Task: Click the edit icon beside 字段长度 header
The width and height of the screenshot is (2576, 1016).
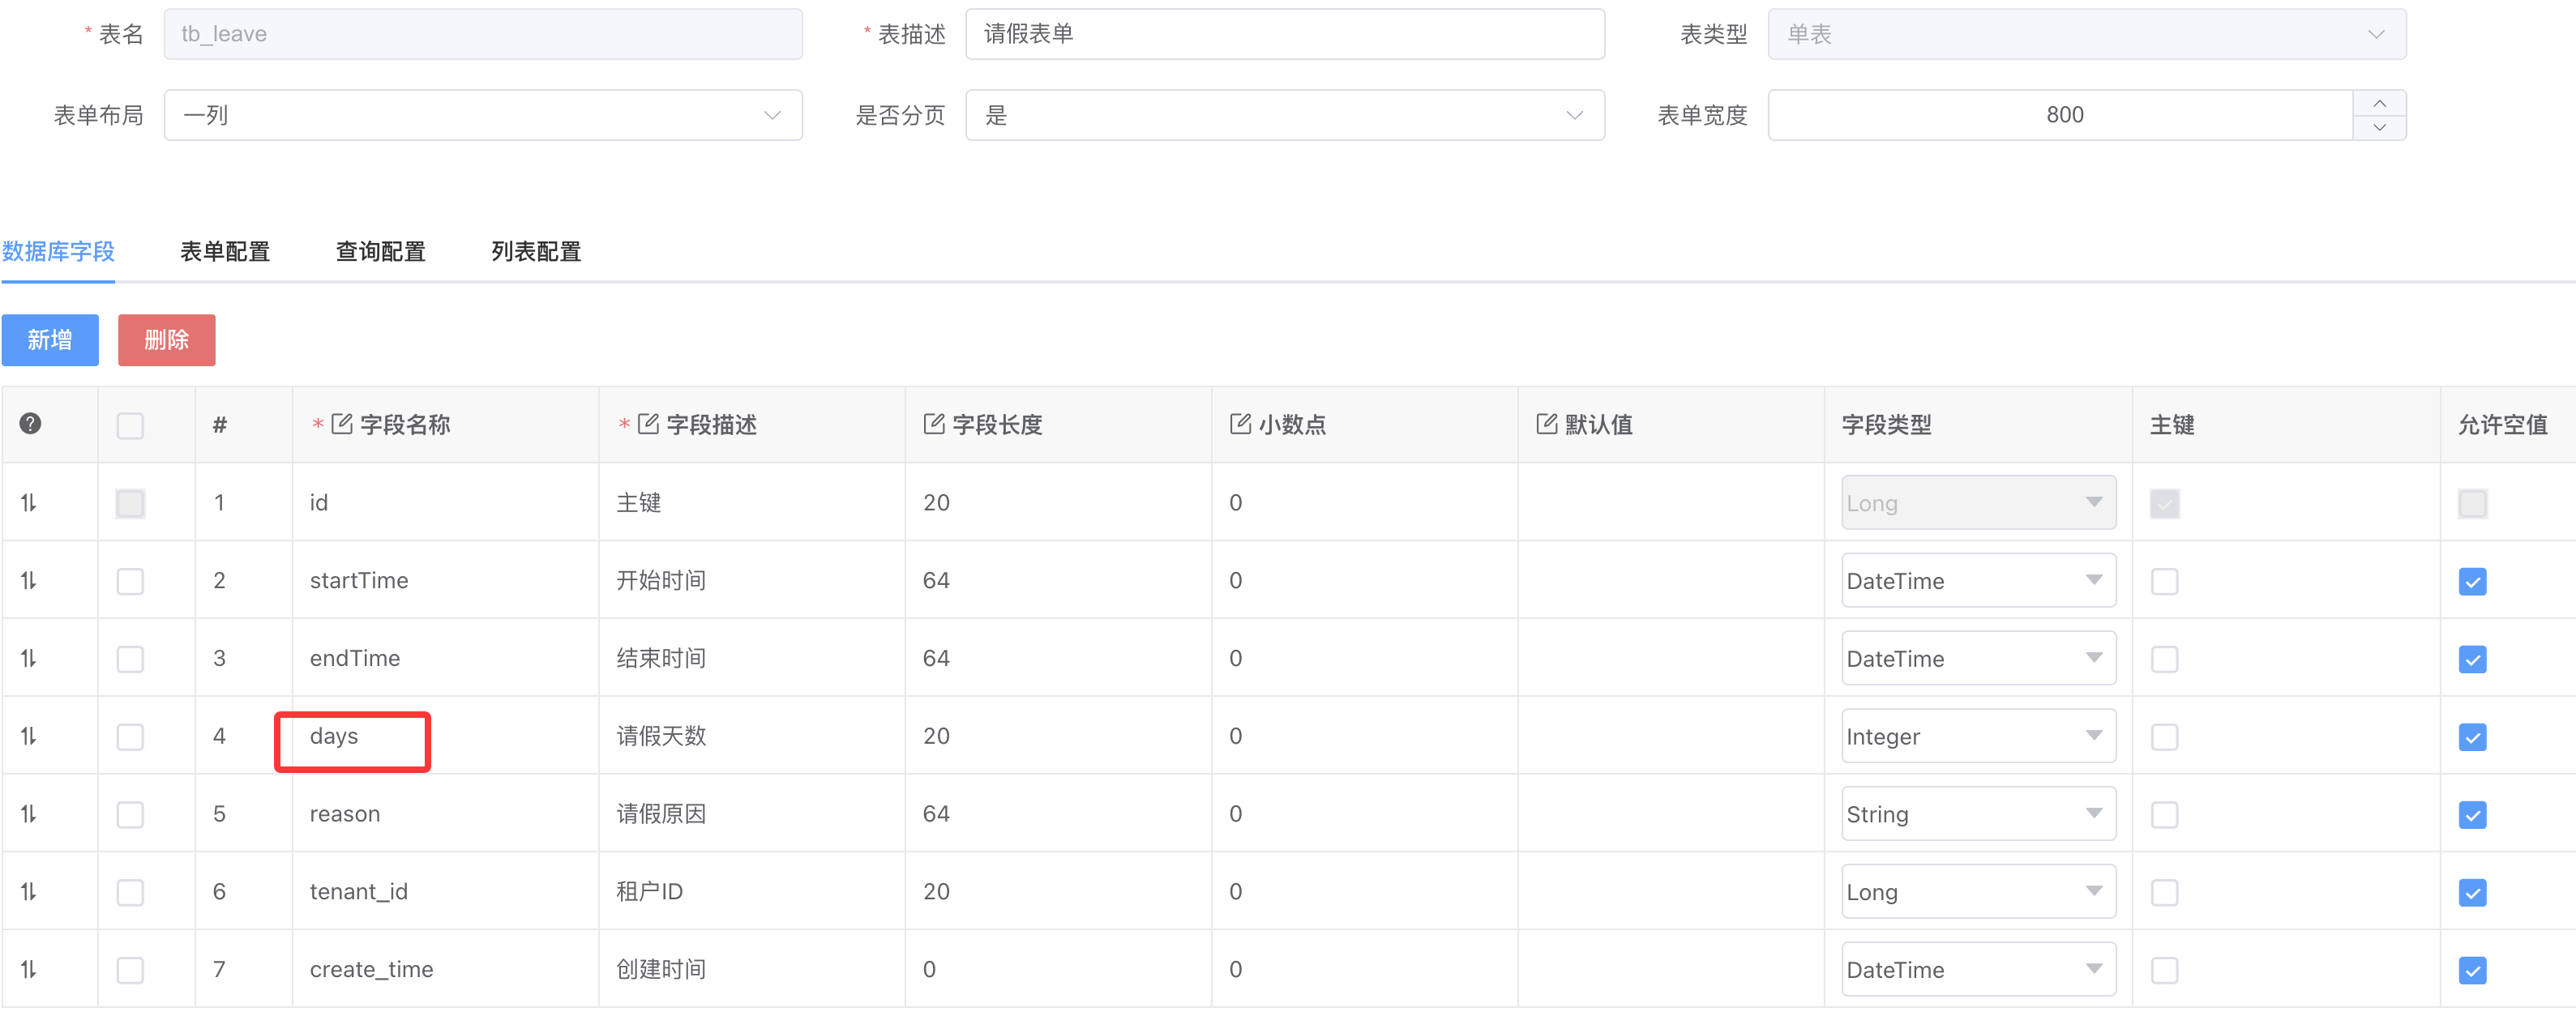Action: [x=934, y=424]
